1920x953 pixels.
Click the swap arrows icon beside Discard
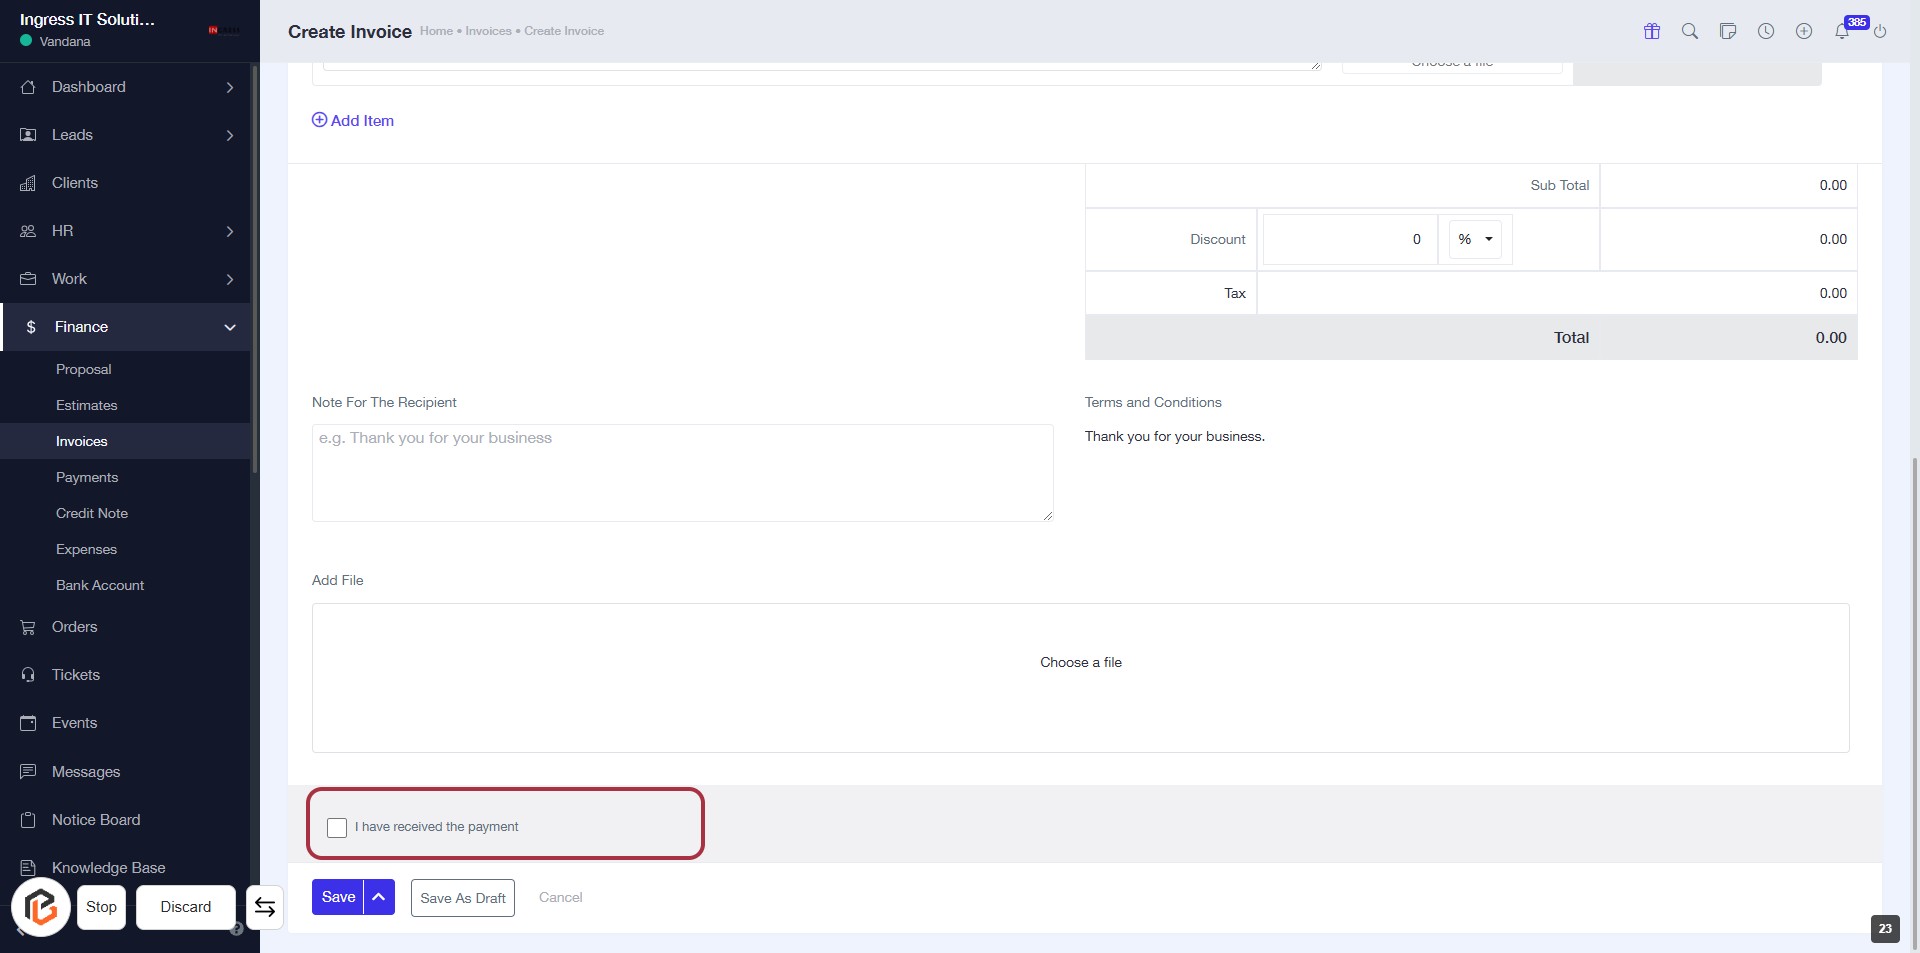[264, 907]
